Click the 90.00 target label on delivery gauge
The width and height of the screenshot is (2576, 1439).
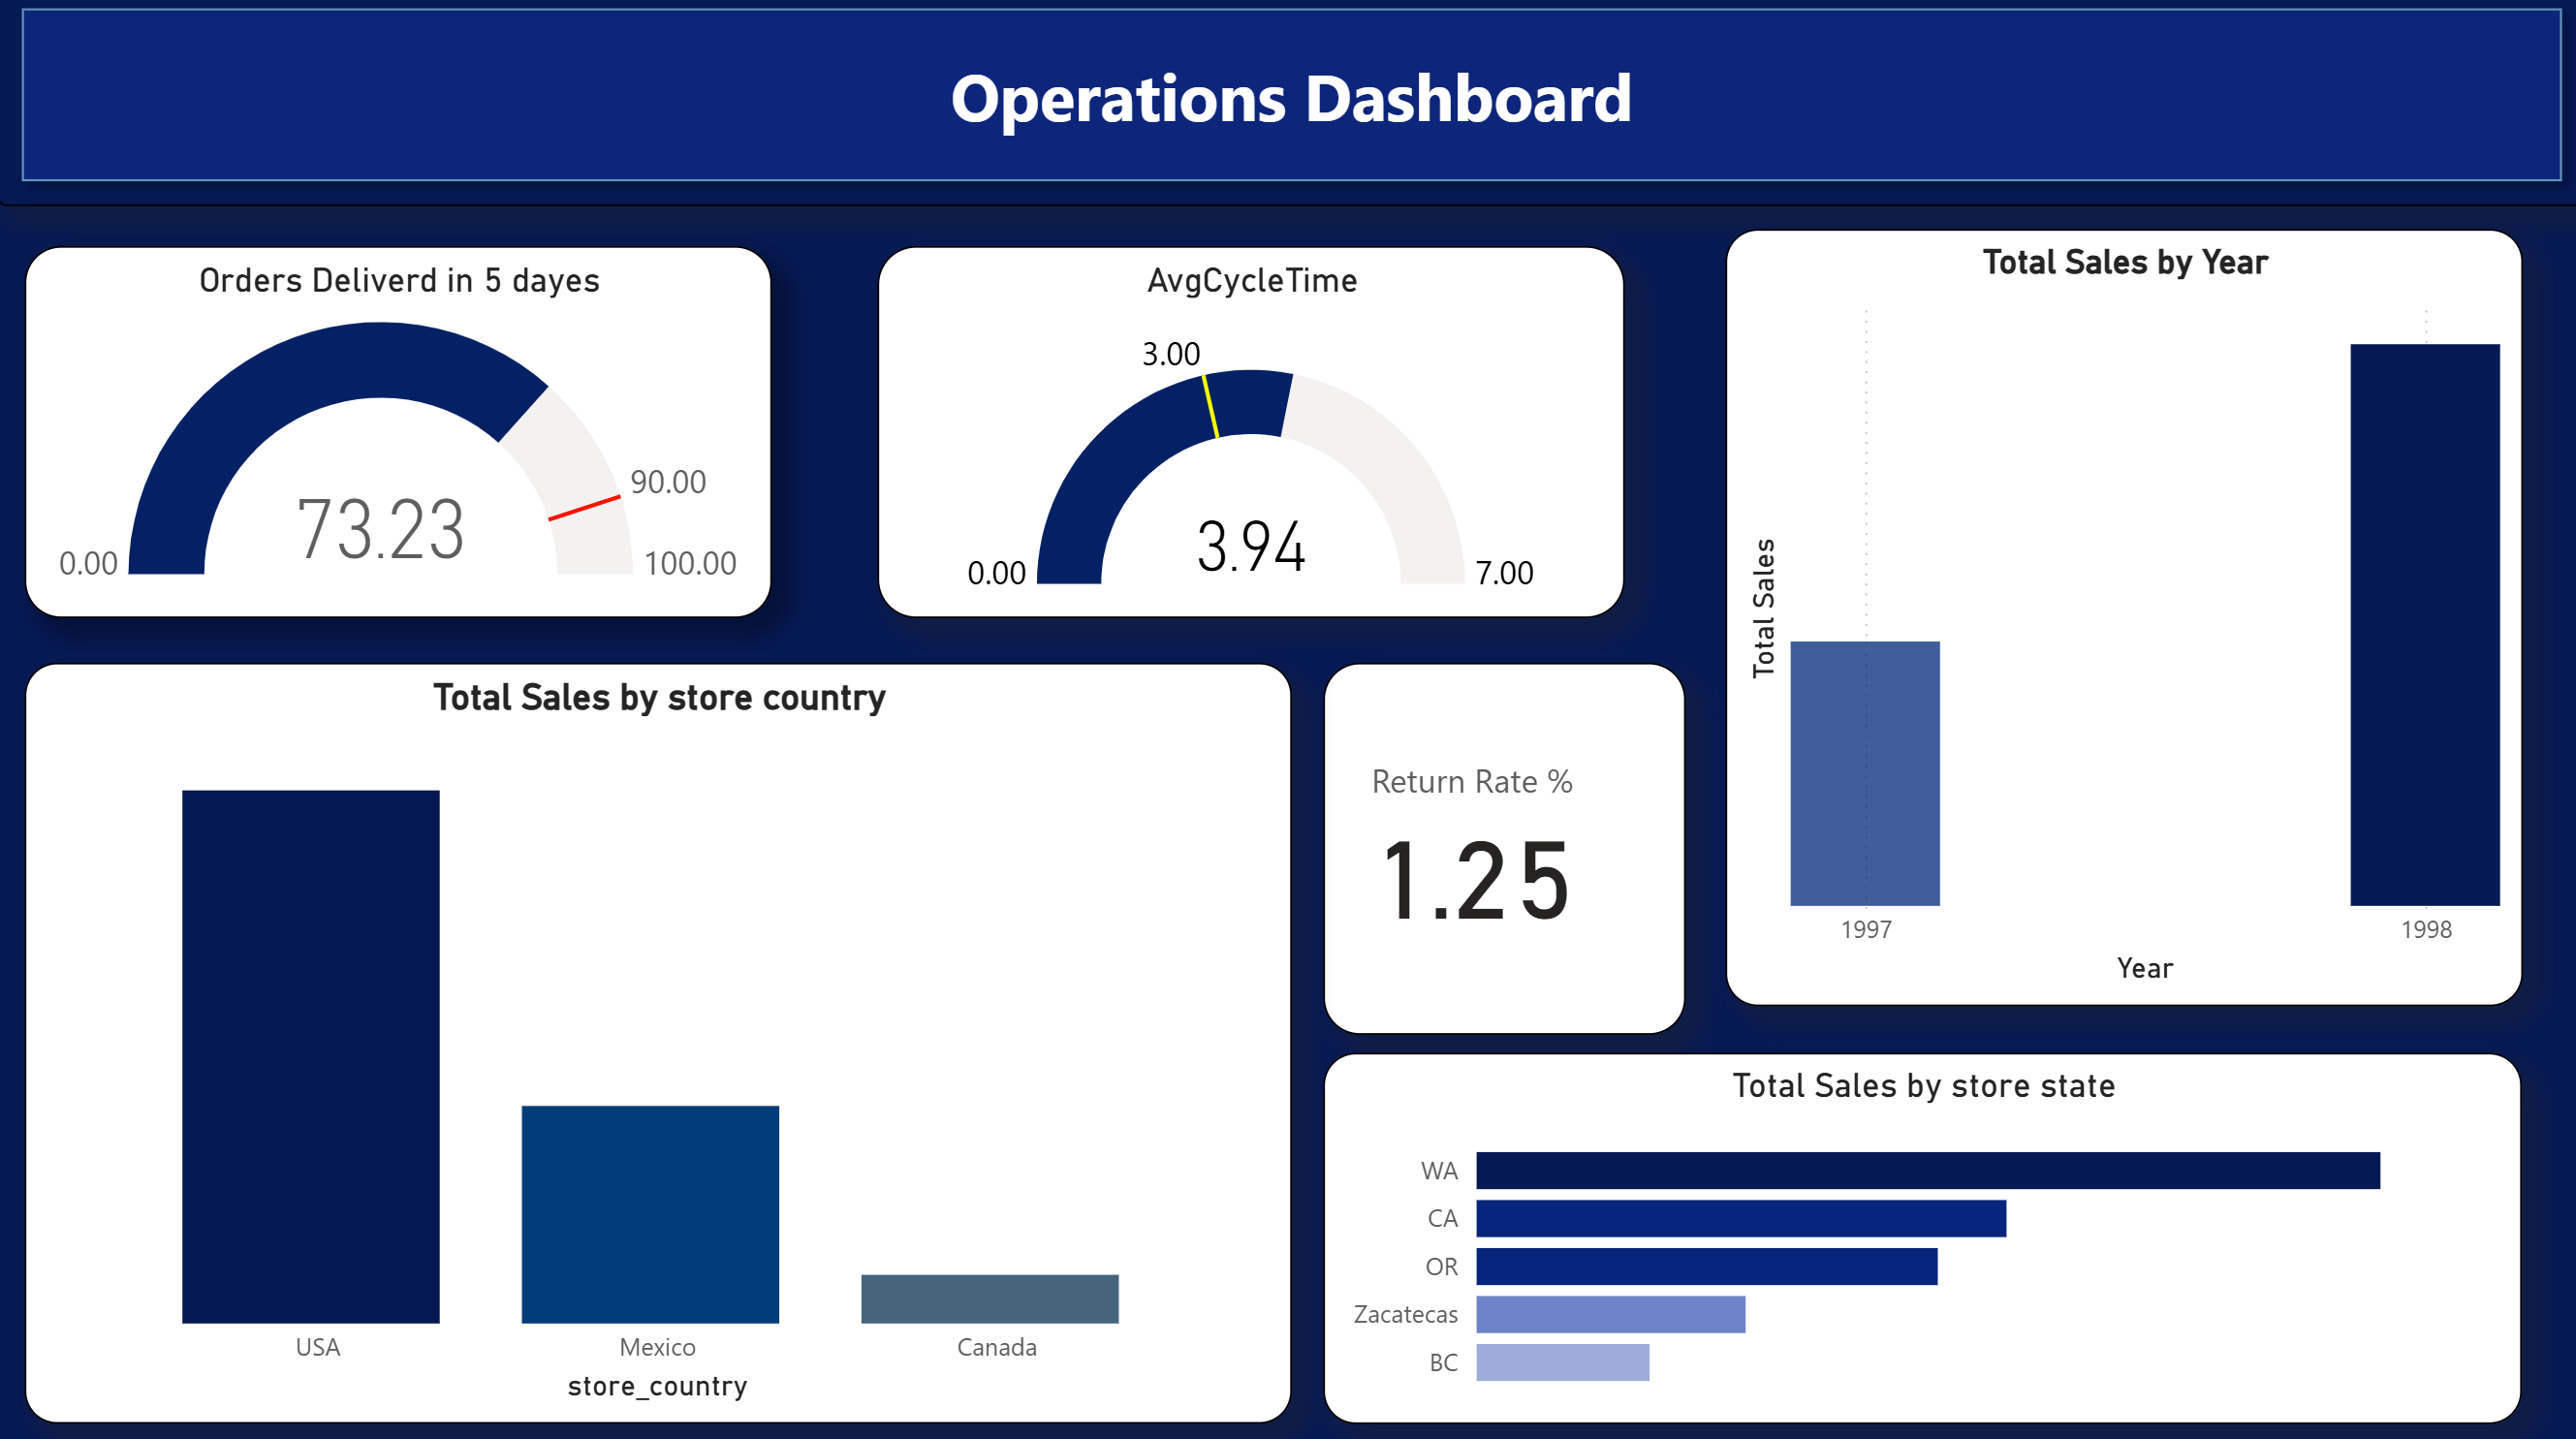click(668, 482)
